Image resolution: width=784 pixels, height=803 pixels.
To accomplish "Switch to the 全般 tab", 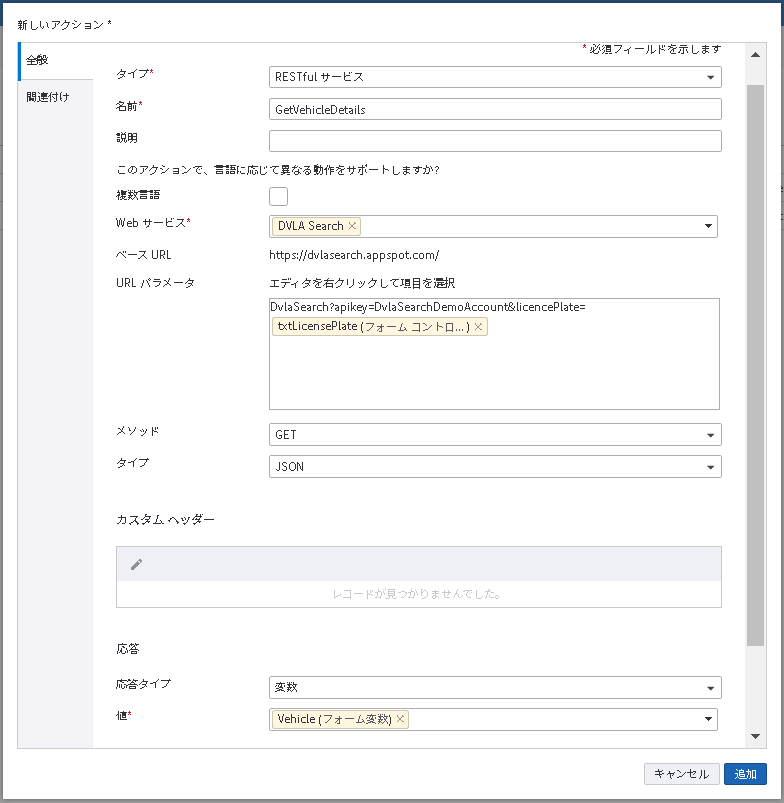I will 38,61.
